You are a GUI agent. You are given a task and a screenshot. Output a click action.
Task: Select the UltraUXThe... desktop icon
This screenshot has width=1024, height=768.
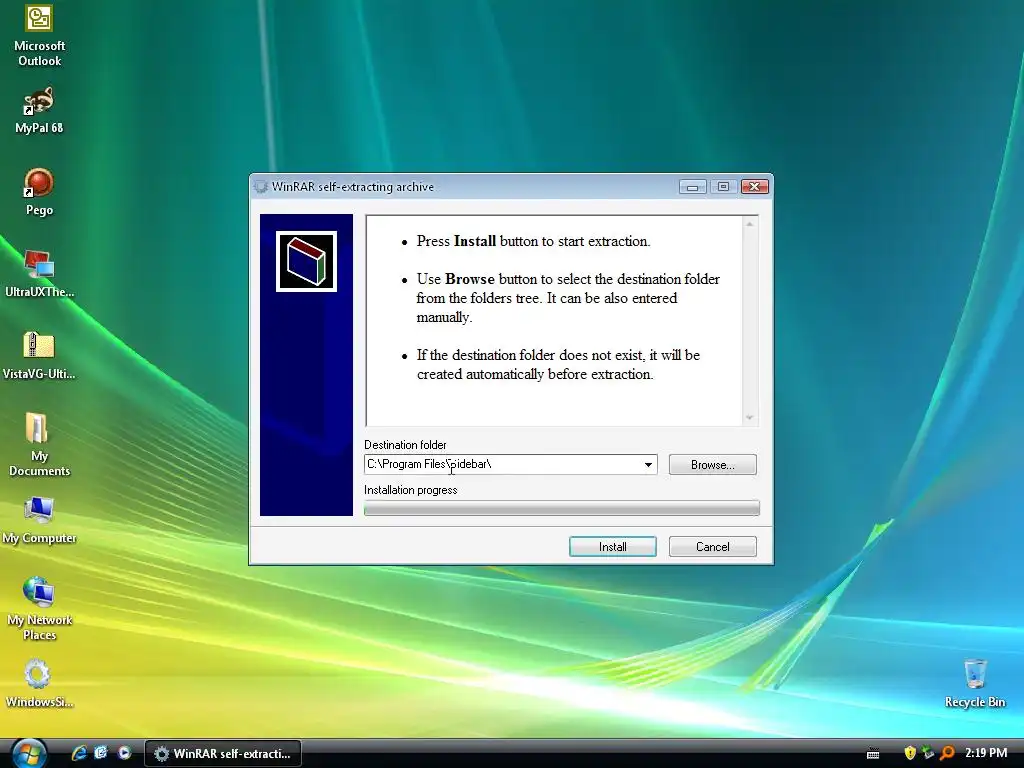click(39, 274)
